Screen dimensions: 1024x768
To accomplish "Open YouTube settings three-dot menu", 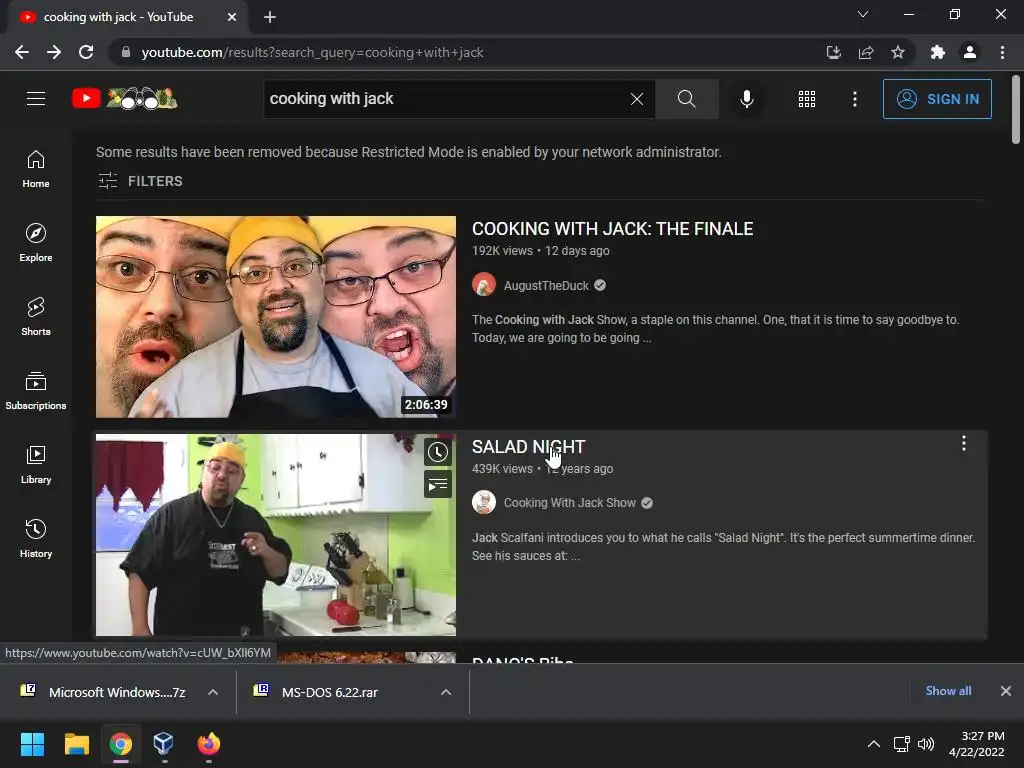I will (854, 99).
